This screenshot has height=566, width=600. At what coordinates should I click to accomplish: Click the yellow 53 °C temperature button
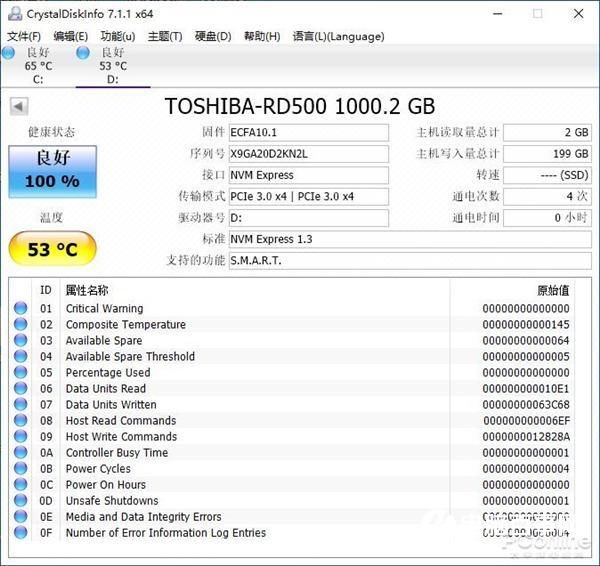[x=52, y=249]
